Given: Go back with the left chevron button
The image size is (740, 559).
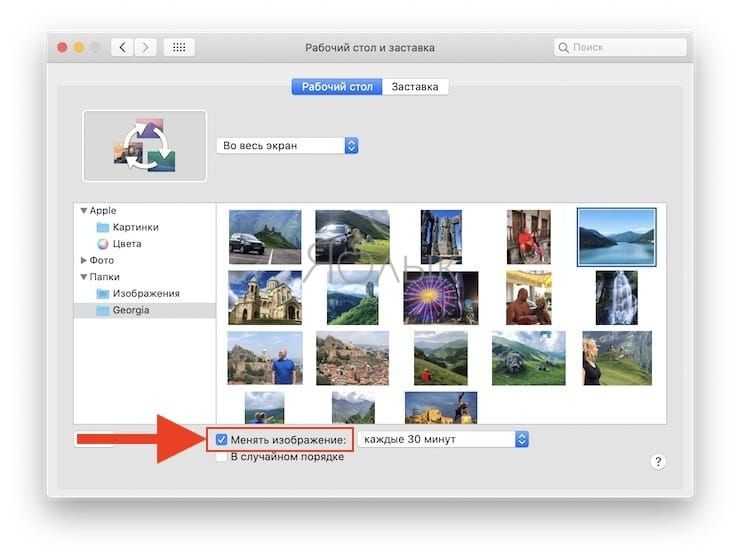Looking at the screenshot, I should click(122, 47).
